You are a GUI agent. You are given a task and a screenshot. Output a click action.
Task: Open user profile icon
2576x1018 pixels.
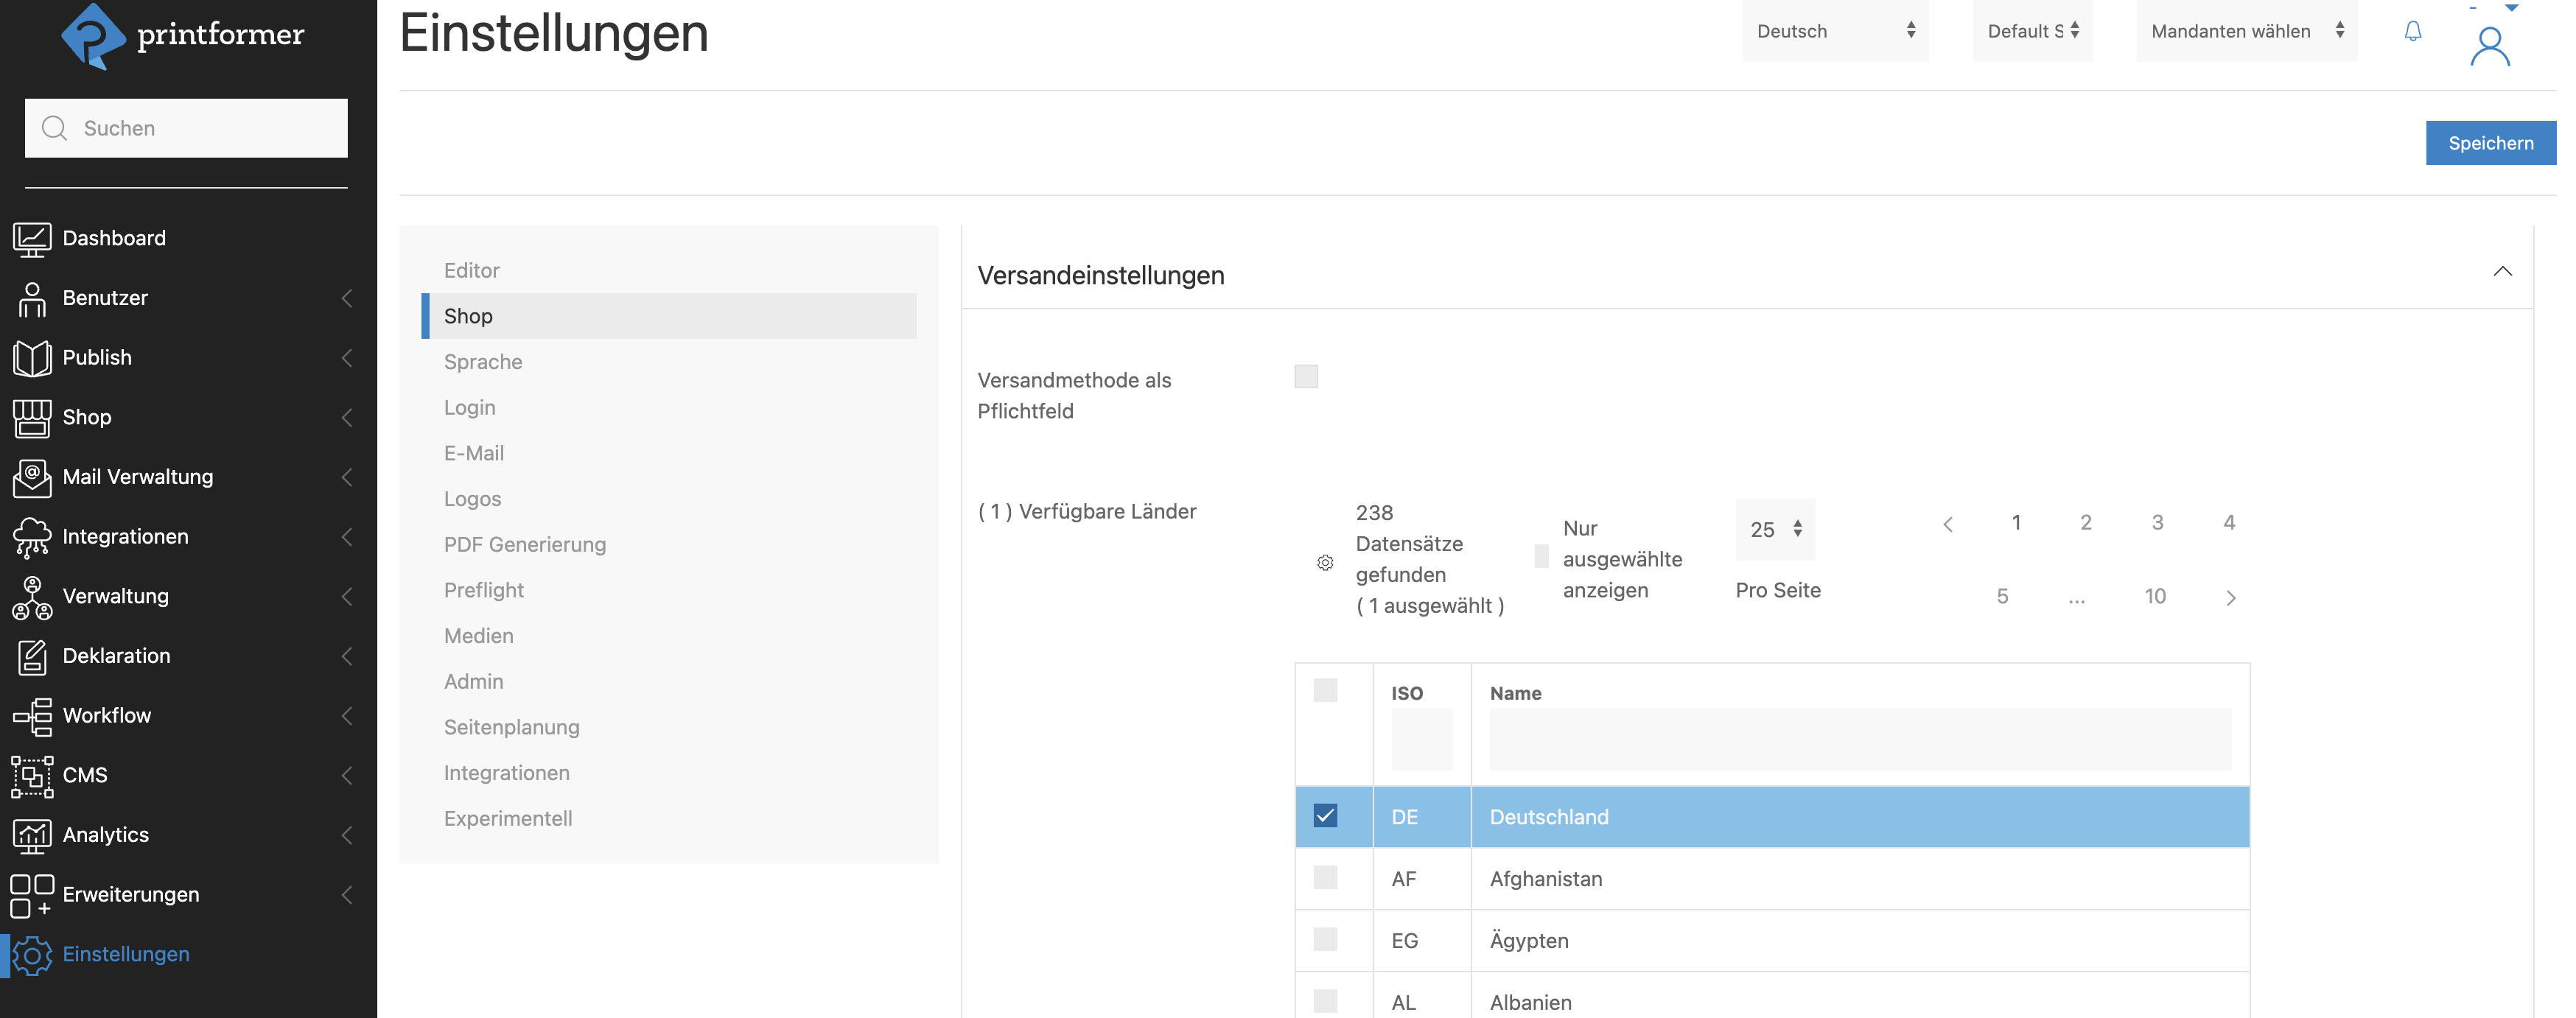pos(2489,46)
